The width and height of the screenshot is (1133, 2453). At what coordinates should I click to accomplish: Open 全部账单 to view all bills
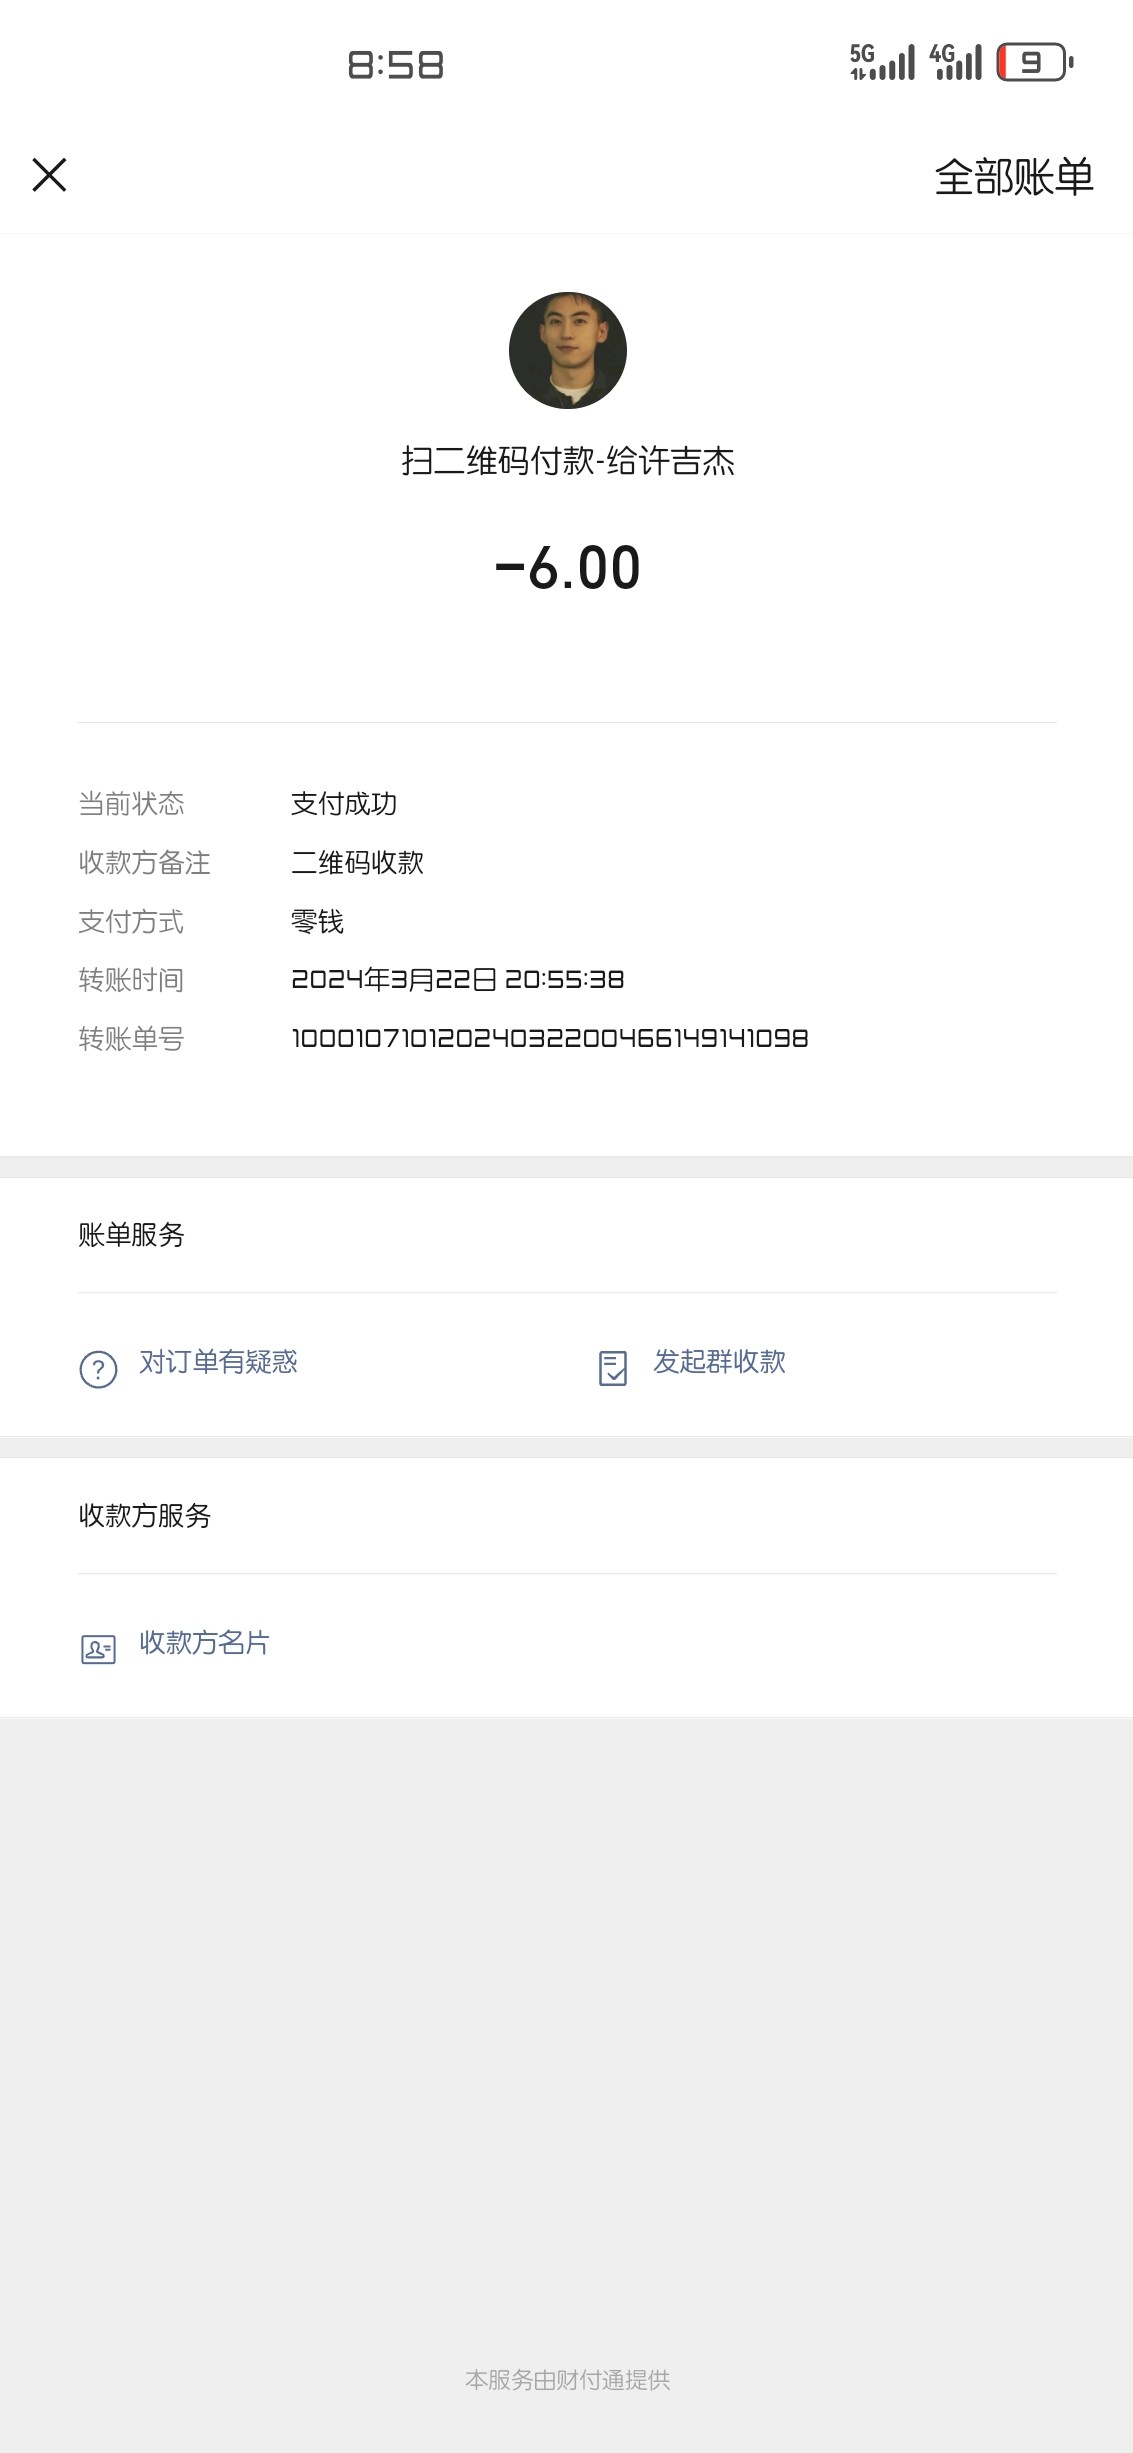pos(1013,177)
